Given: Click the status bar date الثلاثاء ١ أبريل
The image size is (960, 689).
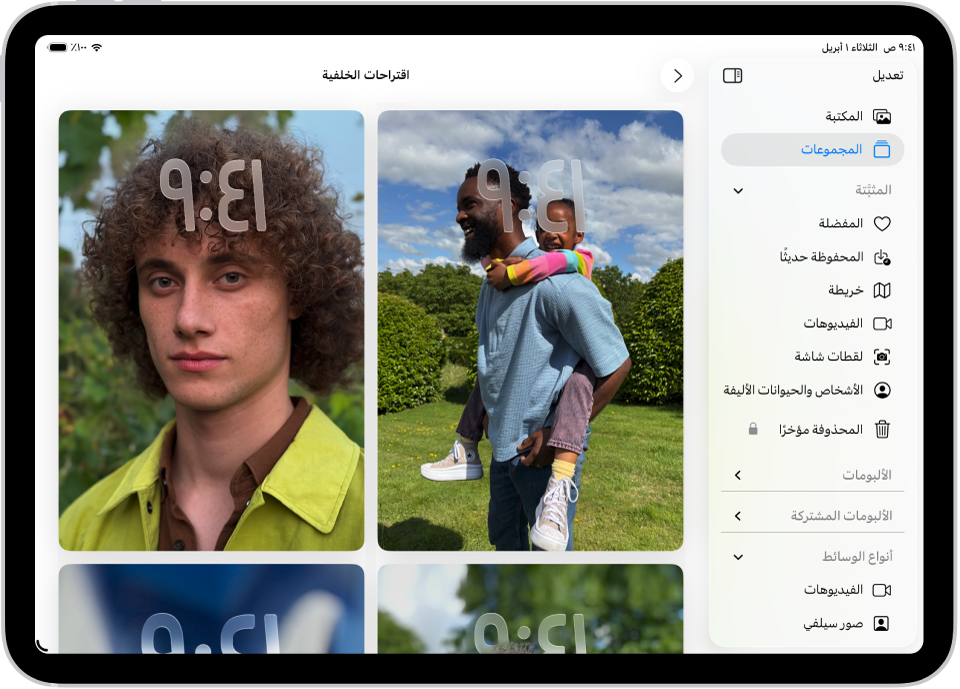Looking at the screenshot, I should coord(849,48).
